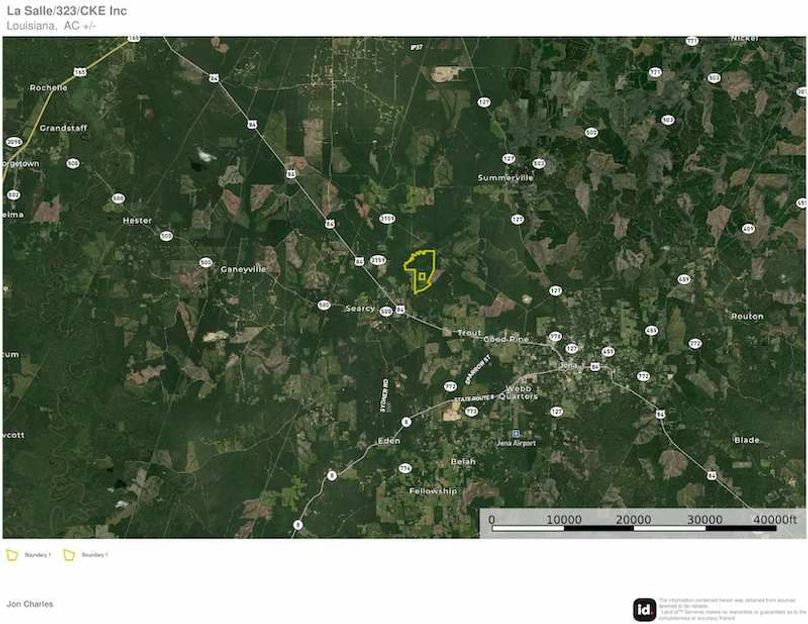This screenshot has height=624, width=808.
Task: Click the '40000ft' scale bar value
Action: 775,519
